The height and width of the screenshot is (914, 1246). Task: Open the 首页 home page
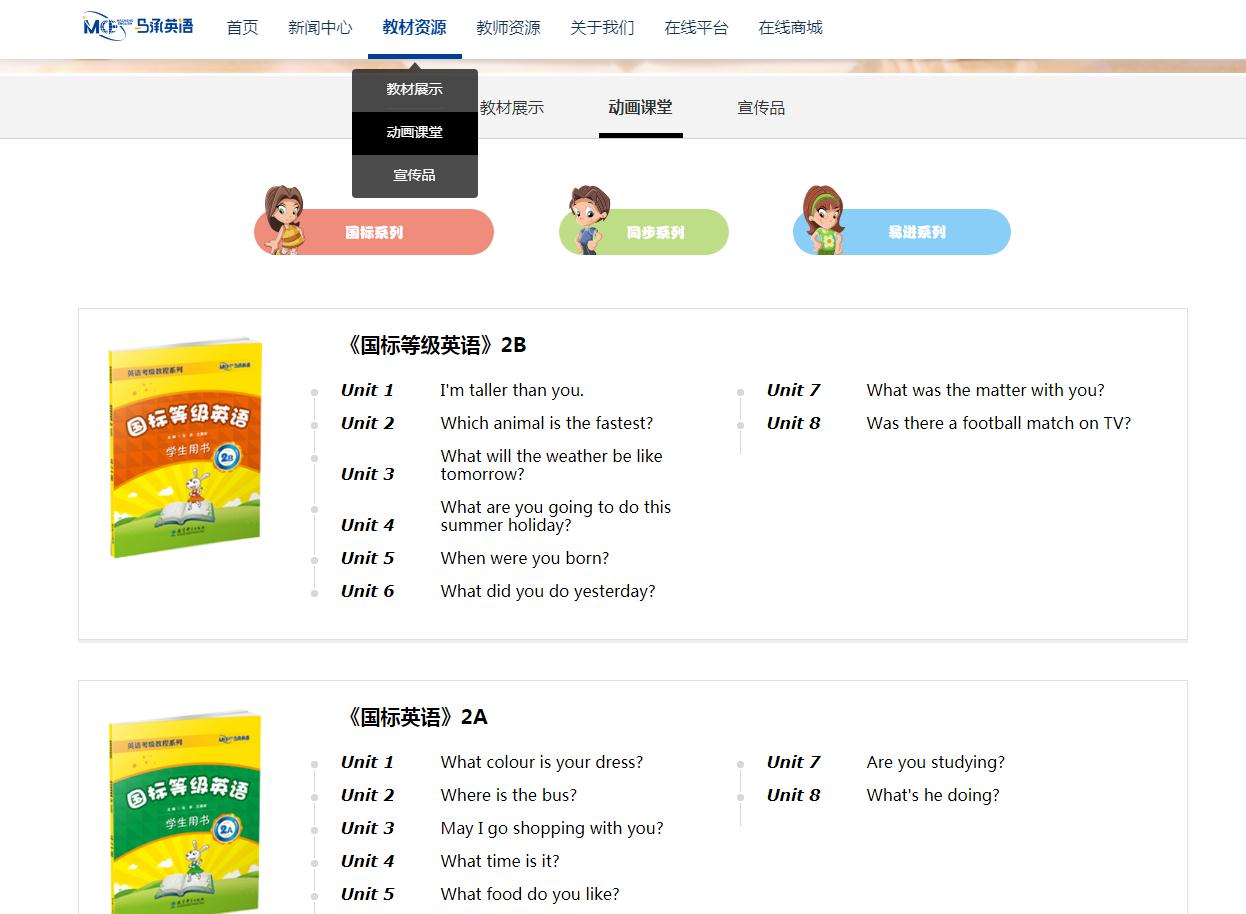[x=243, y=28]
